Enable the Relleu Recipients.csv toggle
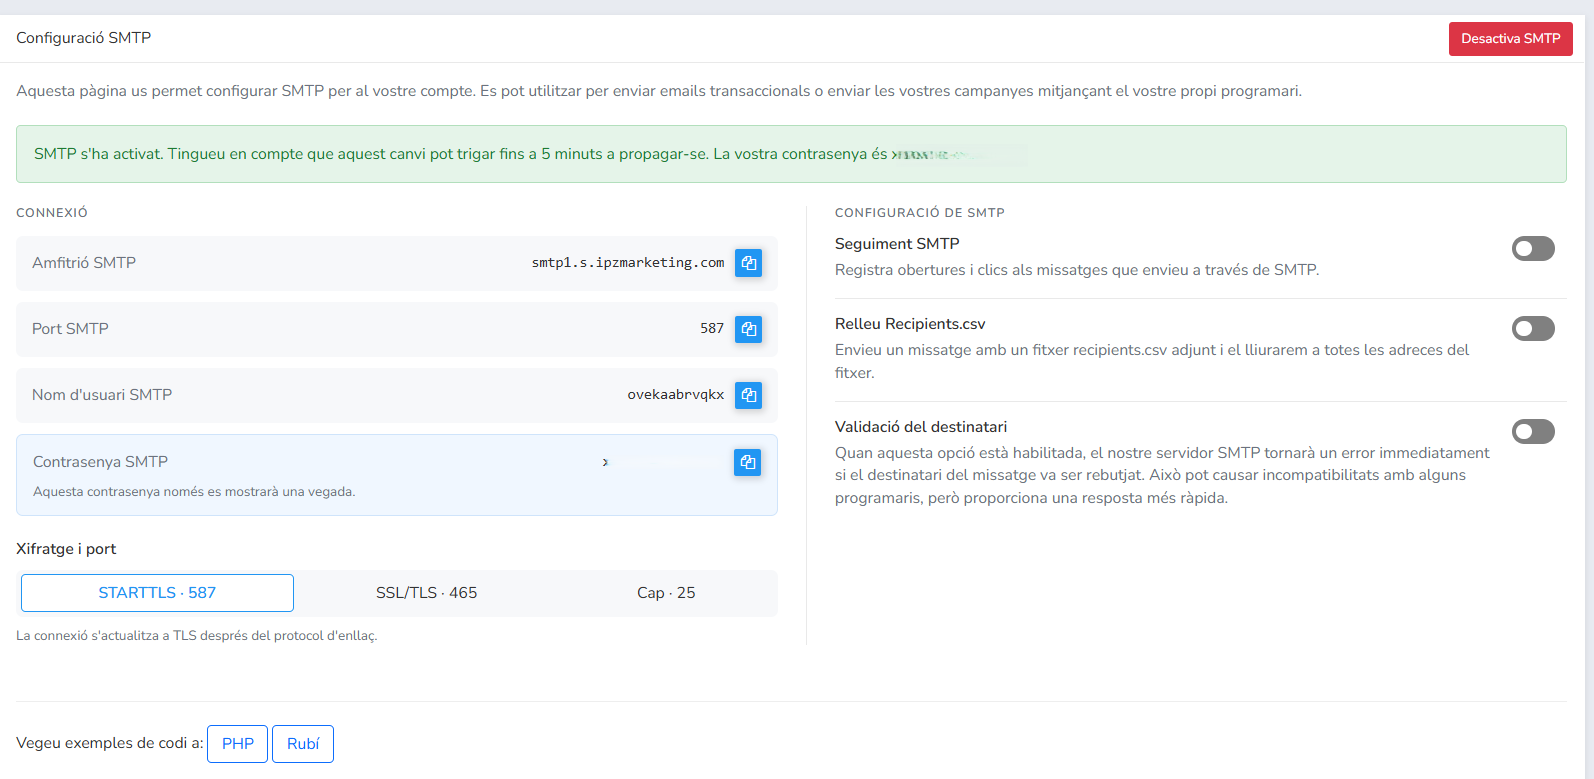Image resolution: width=1594 pixels, height=779 pixels. pos(1533,328)
